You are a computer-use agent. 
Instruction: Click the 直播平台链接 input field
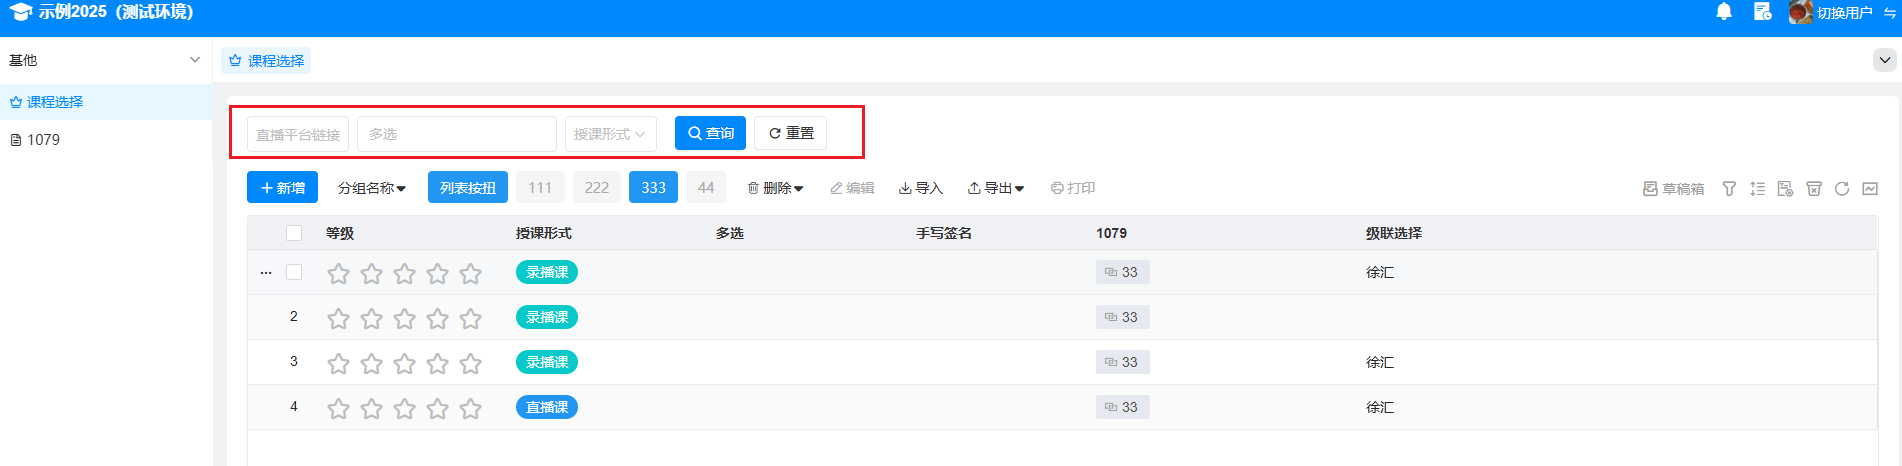[x=298, y=134]
